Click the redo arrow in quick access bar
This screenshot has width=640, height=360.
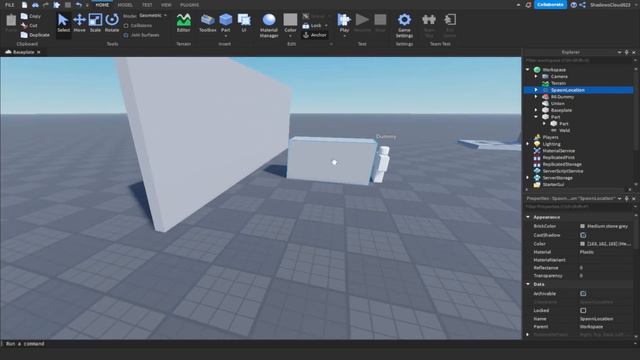46,5
